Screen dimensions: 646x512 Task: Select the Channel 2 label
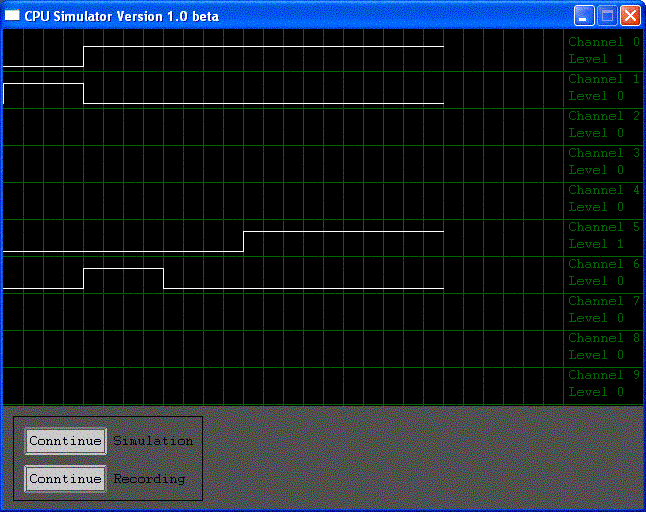coord(604,116)
